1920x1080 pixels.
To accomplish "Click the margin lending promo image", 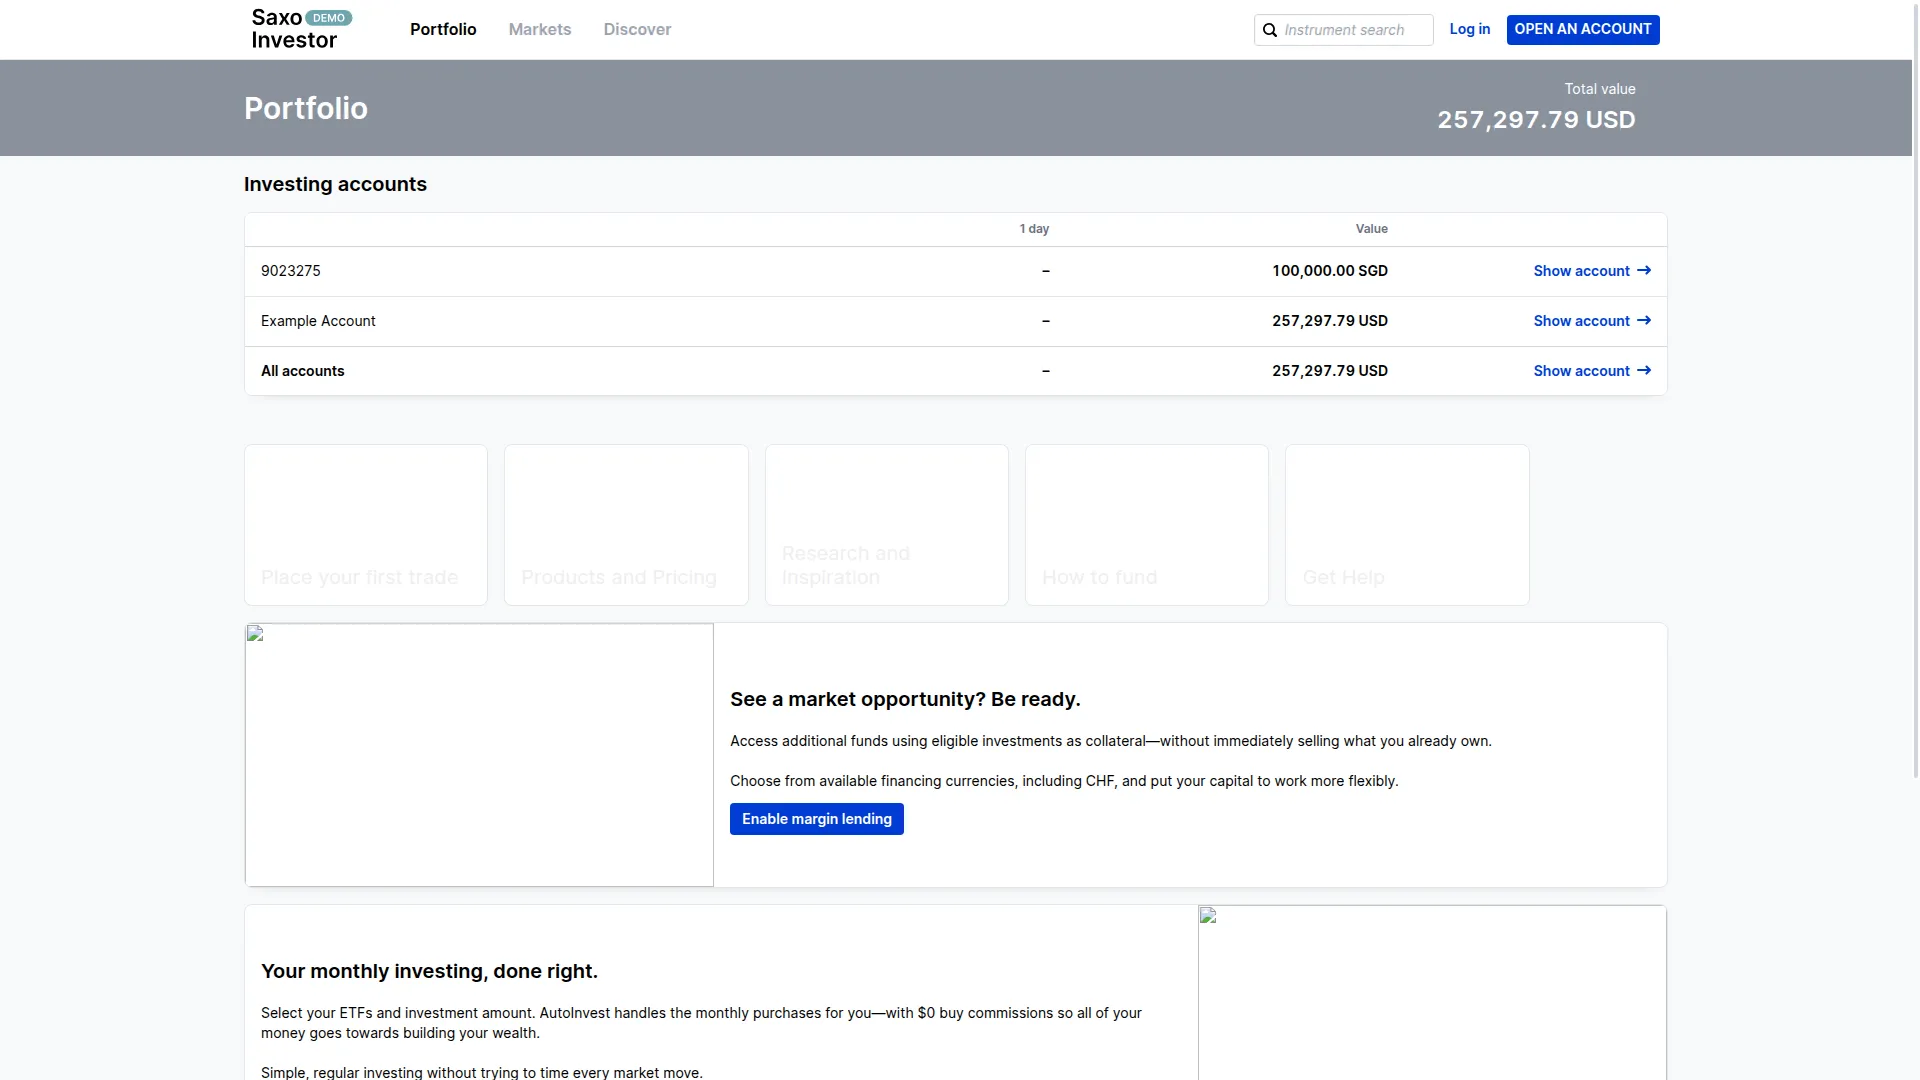I will [x=479, y=755].
